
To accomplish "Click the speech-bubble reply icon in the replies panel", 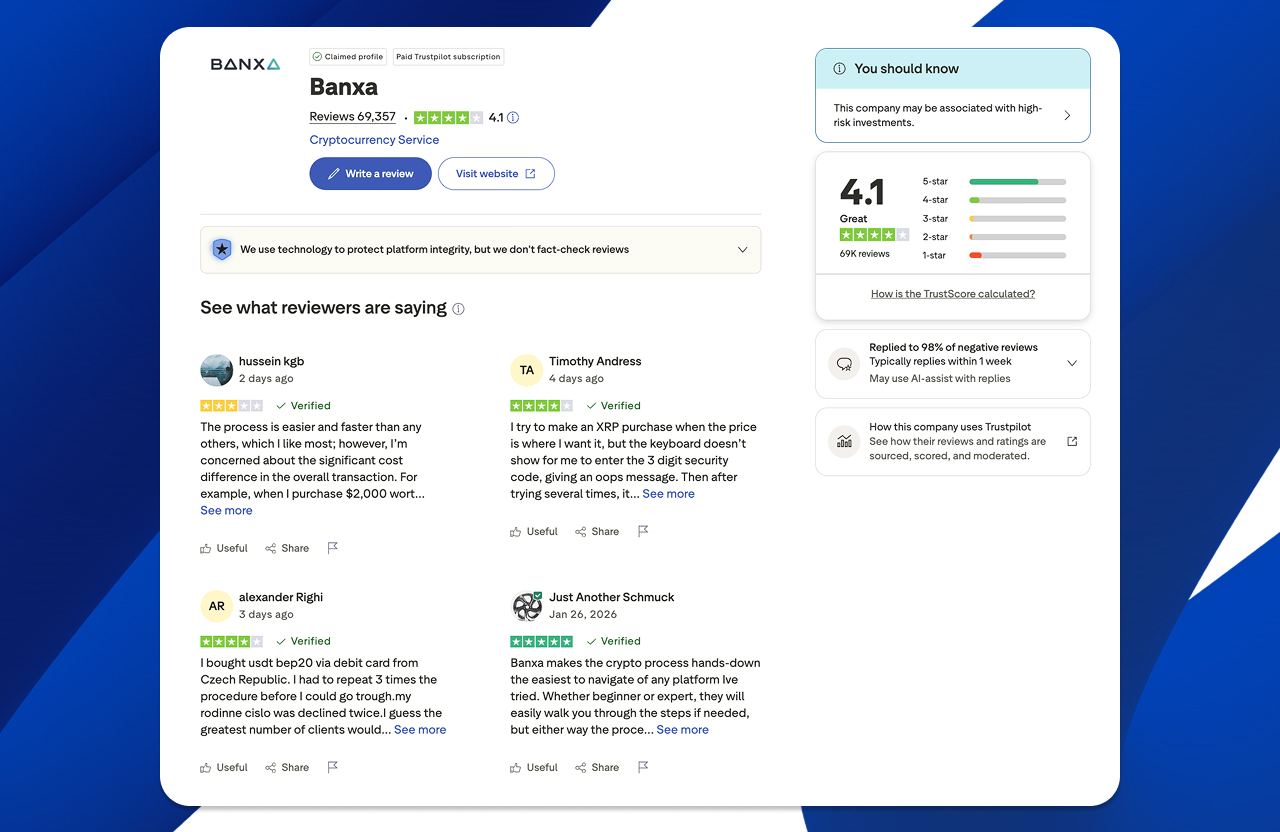I will coord(844,363).
